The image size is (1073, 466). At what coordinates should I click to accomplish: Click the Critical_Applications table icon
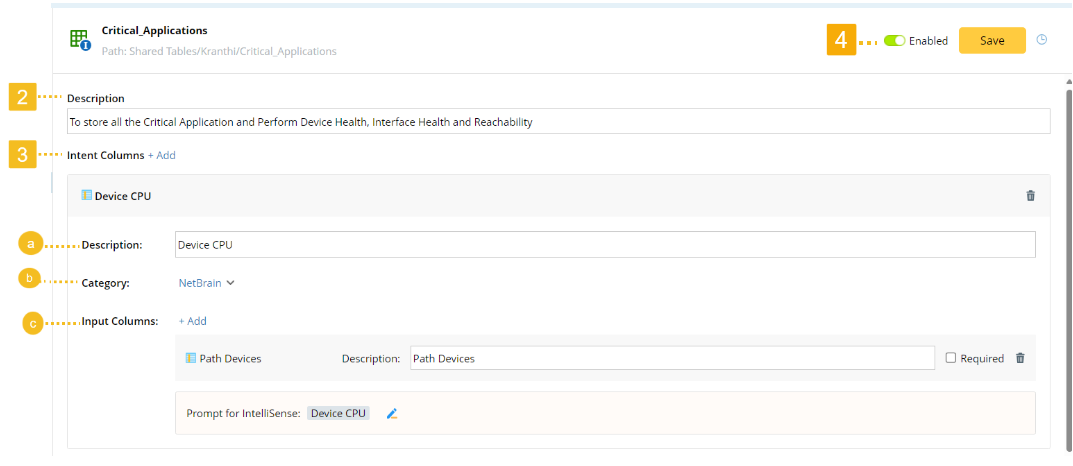pyautogui.click(x=79, y=40)
